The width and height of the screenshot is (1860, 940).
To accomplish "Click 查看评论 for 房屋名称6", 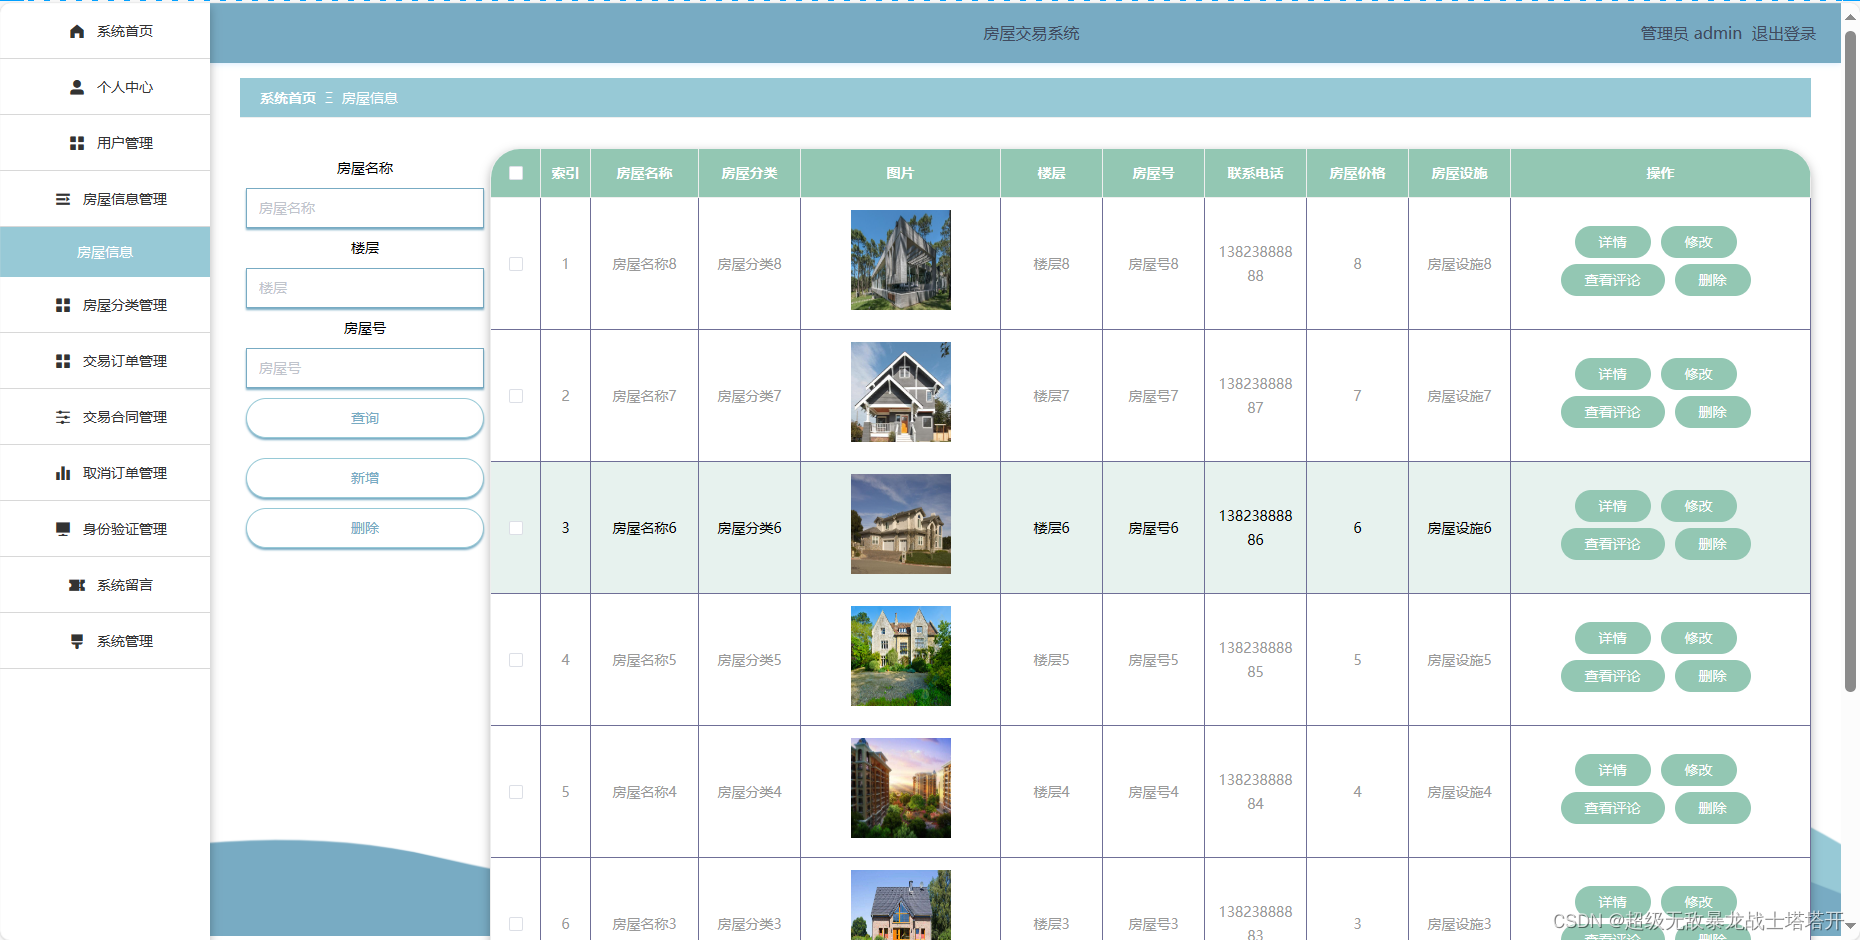I will pyautogui.click(x=1612, y=544).
